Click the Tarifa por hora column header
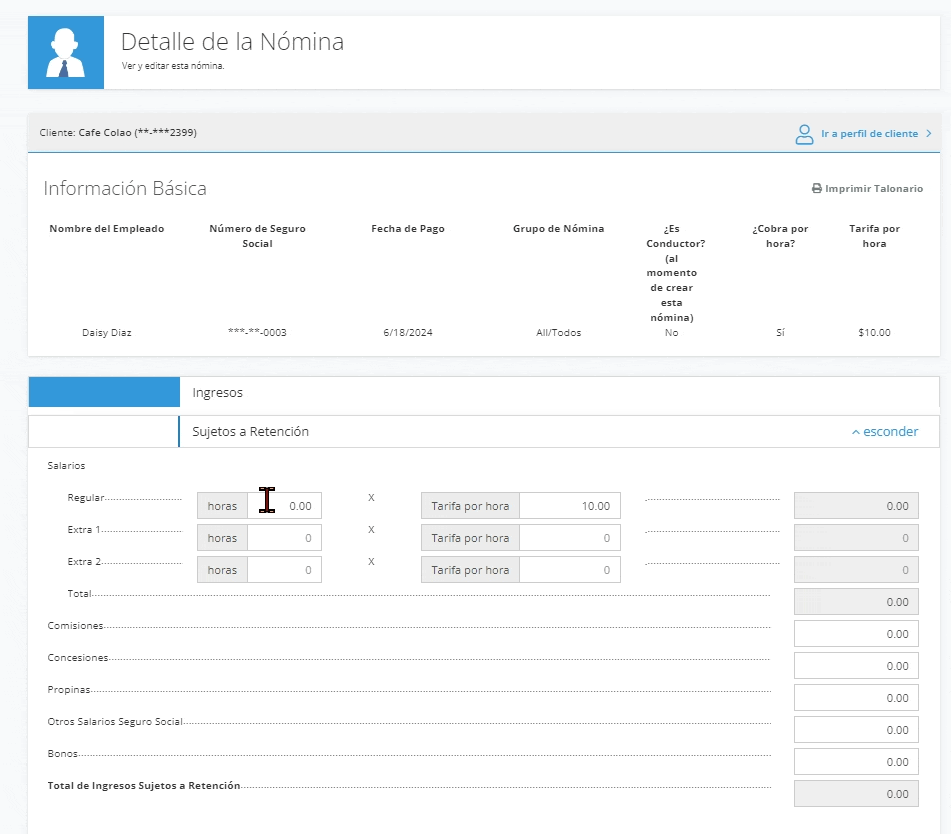951x834 pixels. click(875, 236)
